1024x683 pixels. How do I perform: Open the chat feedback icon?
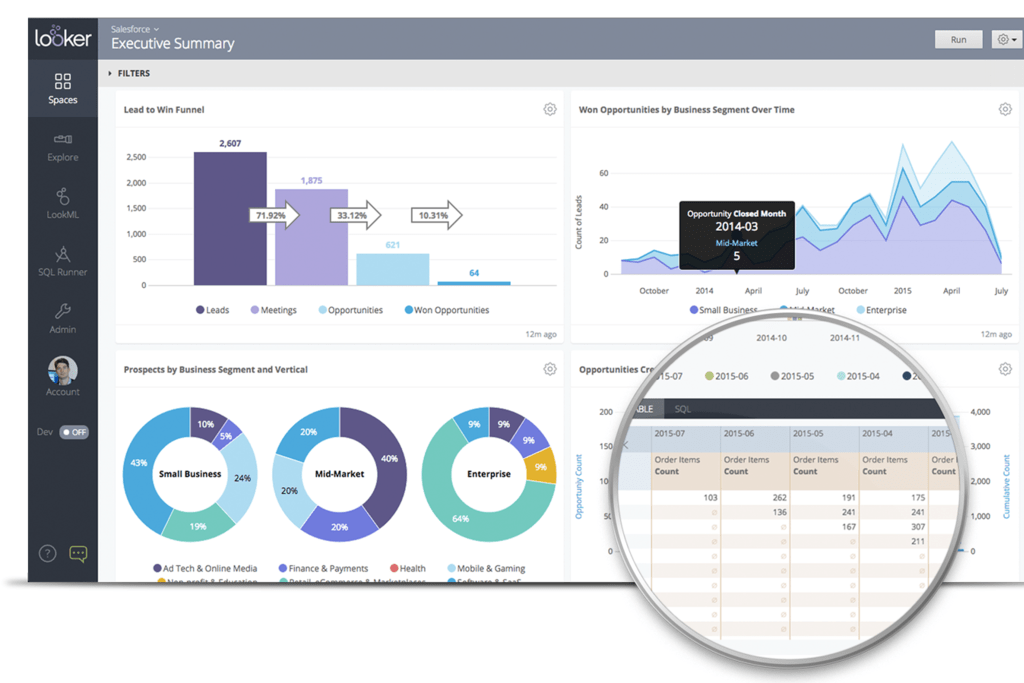(78, 554)
